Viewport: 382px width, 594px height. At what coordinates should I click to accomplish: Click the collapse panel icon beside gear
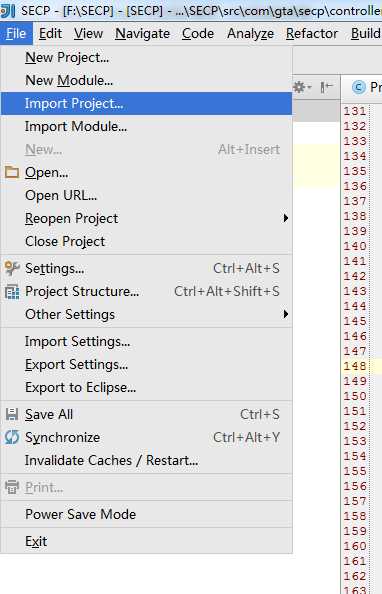click(x=326, y=88)
